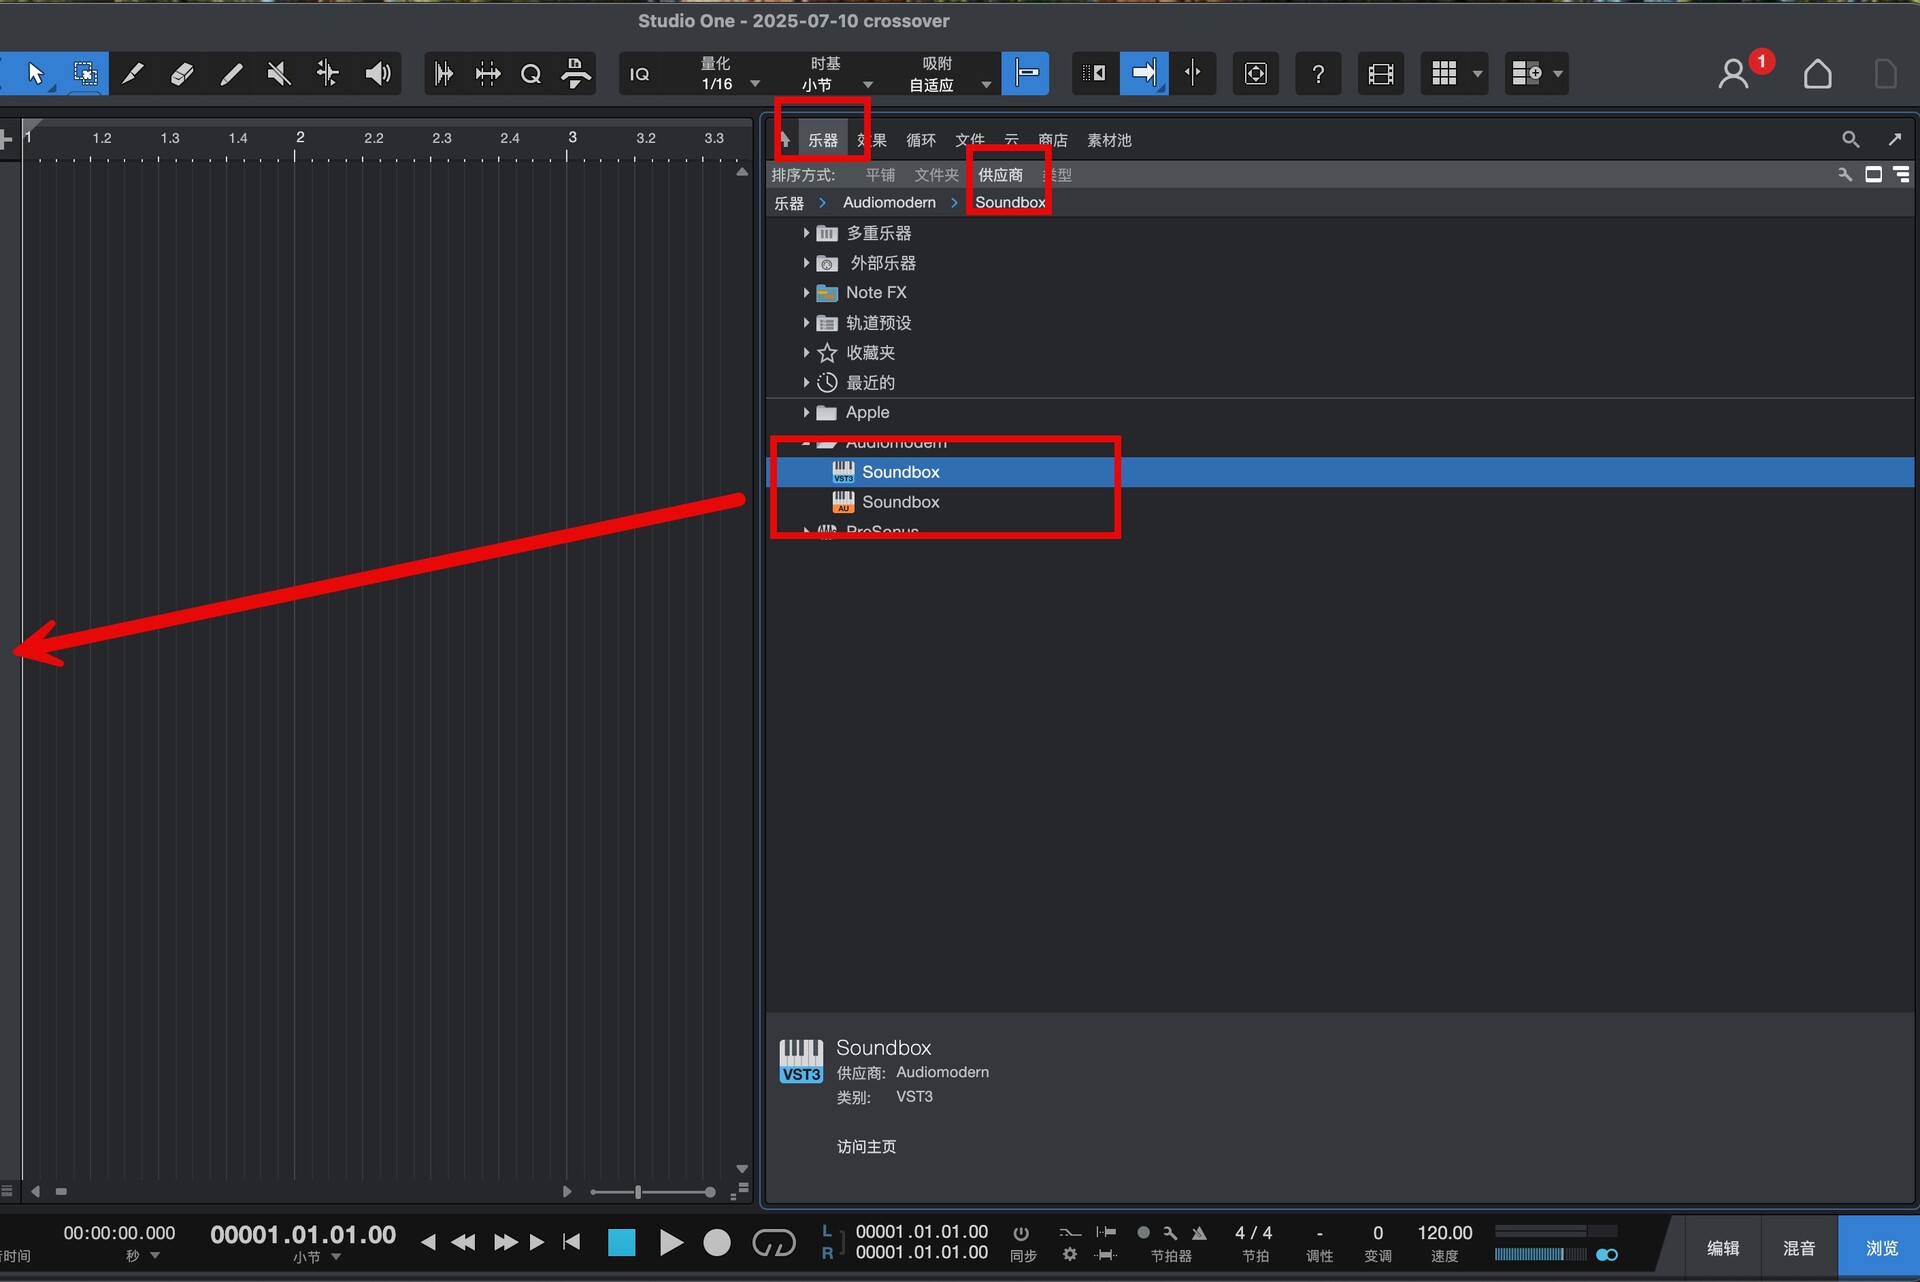The image size is (1920, 1282).
Task: Click the Play button in transport
Action: (671, 1243)
